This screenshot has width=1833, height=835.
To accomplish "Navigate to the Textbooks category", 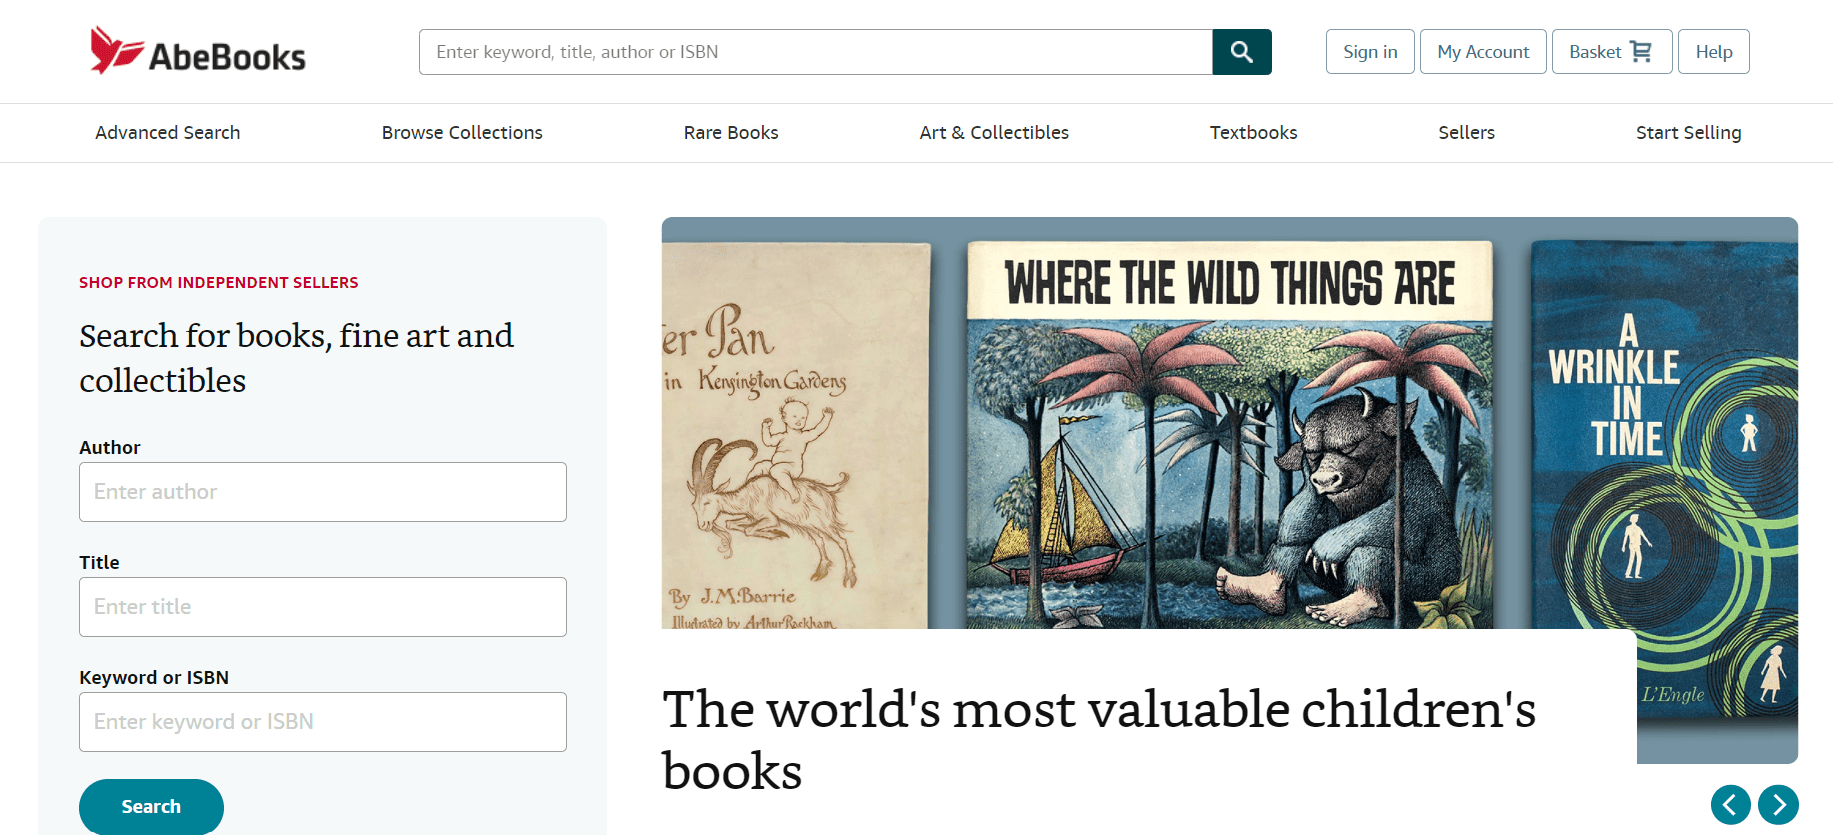I will 1253,132.
